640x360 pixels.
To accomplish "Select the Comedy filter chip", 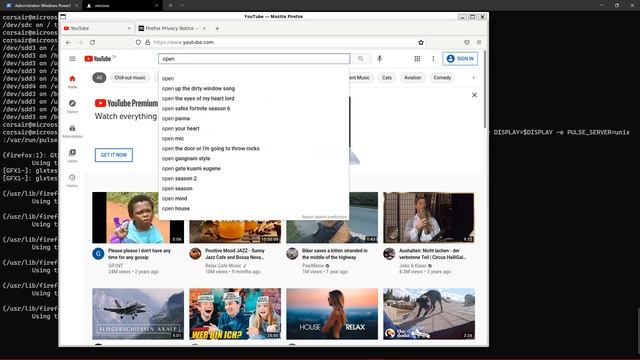I will coord(442,78).
